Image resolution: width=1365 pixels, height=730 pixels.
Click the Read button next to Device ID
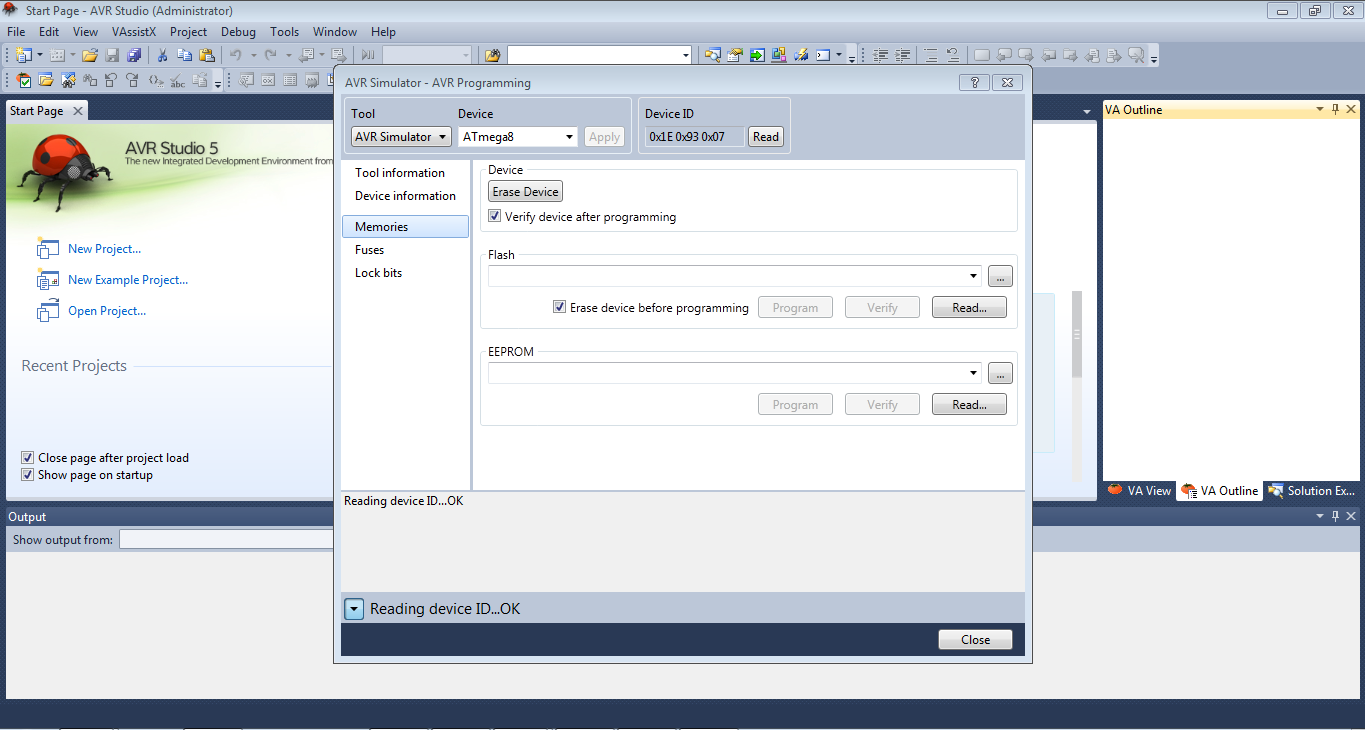766,137
